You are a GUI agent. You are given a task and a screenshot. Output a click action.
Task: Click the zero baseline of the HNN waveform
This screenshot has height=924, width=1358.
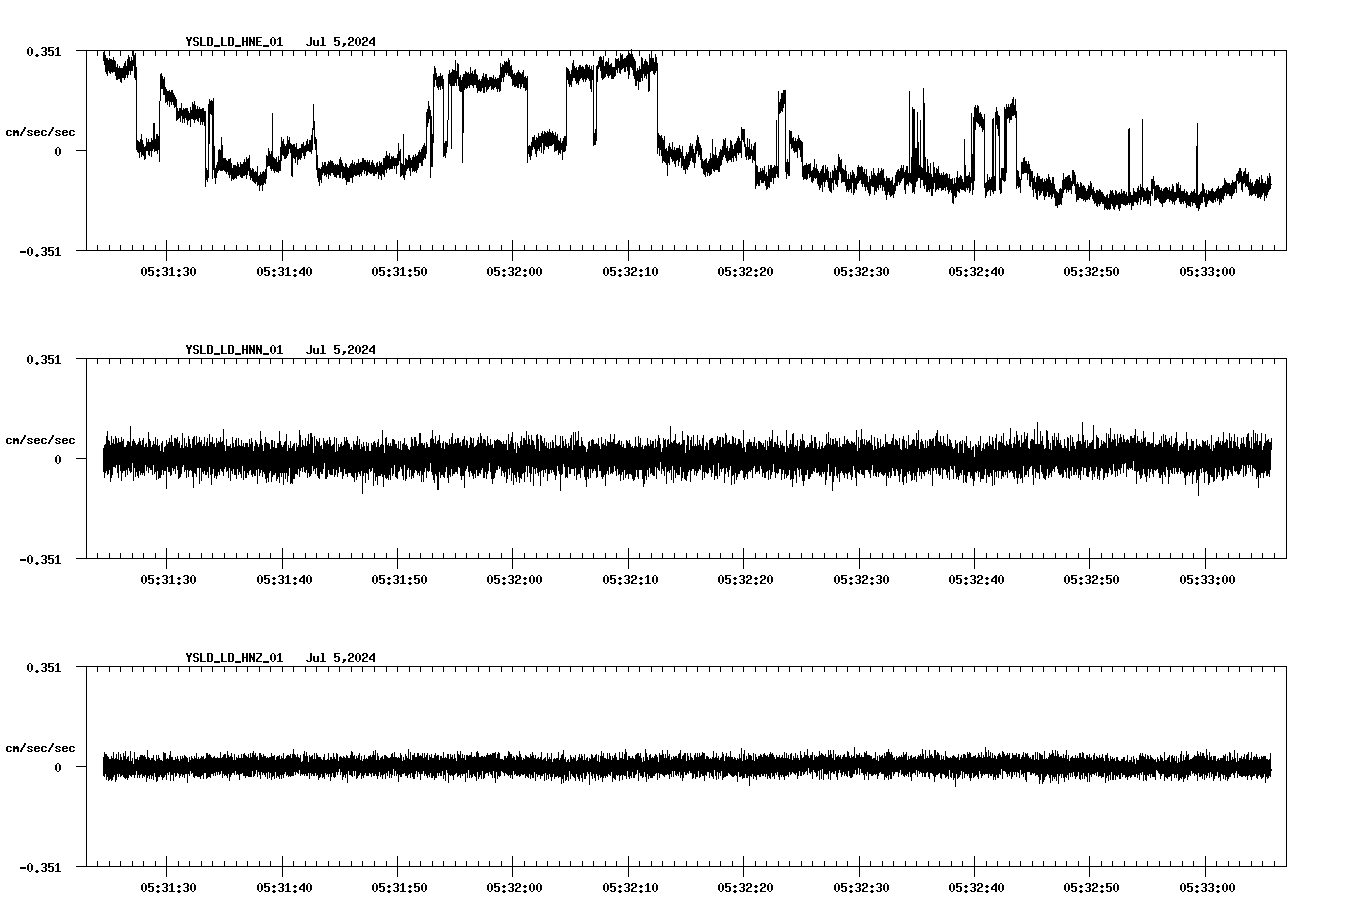point(680,460)
